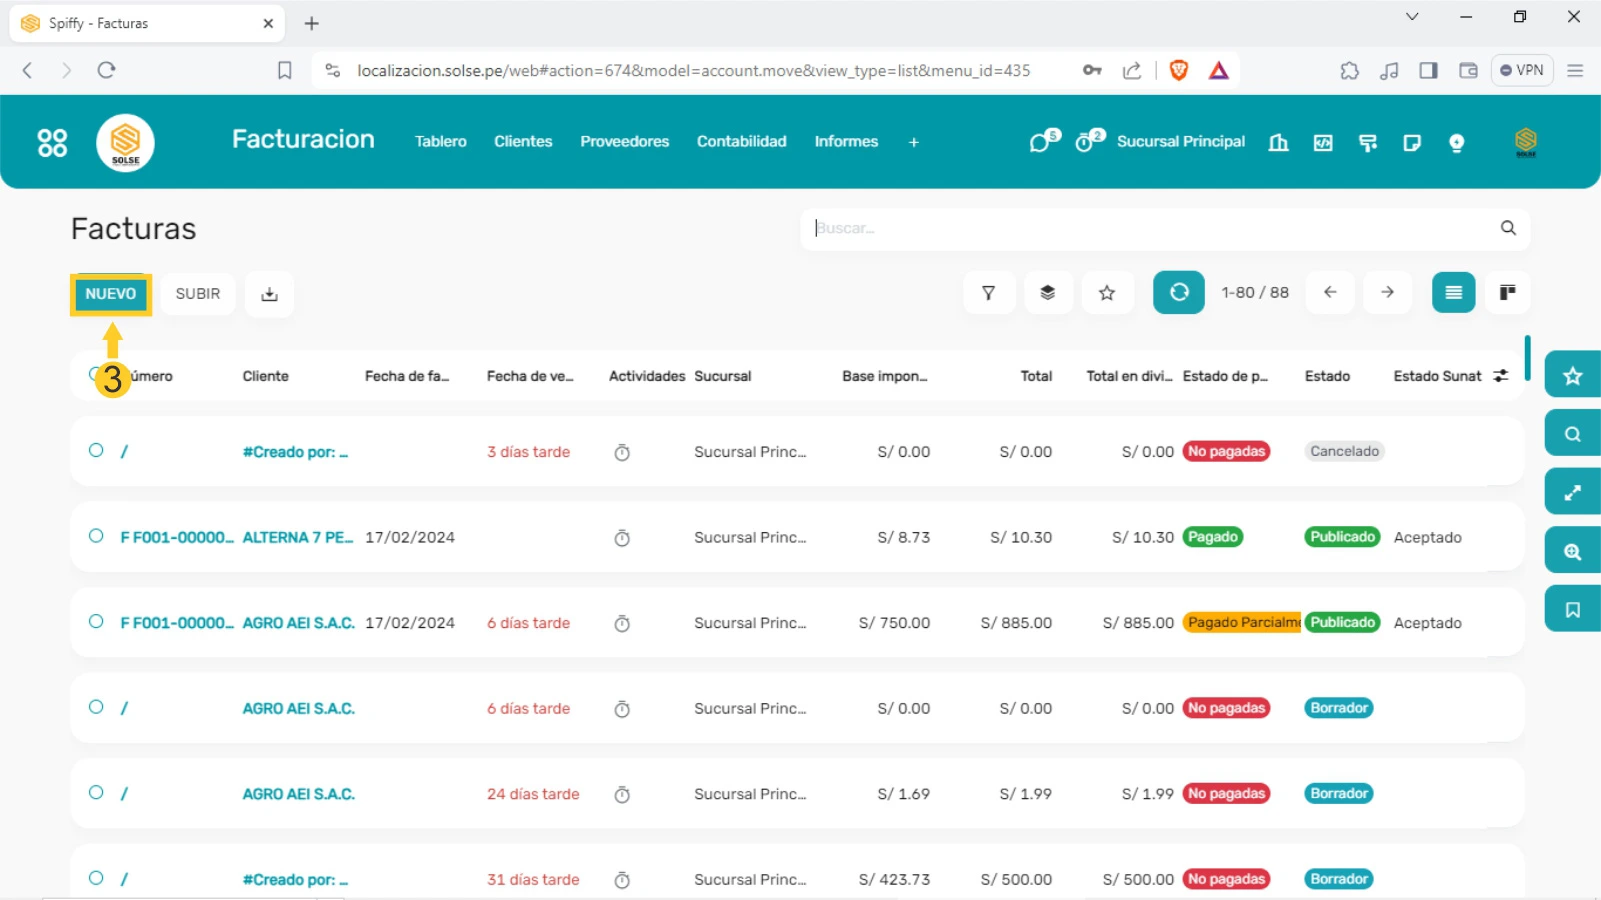Open favorites star in search toolbar
This screenshot has height=900, width=1601.
[1106, 293]
